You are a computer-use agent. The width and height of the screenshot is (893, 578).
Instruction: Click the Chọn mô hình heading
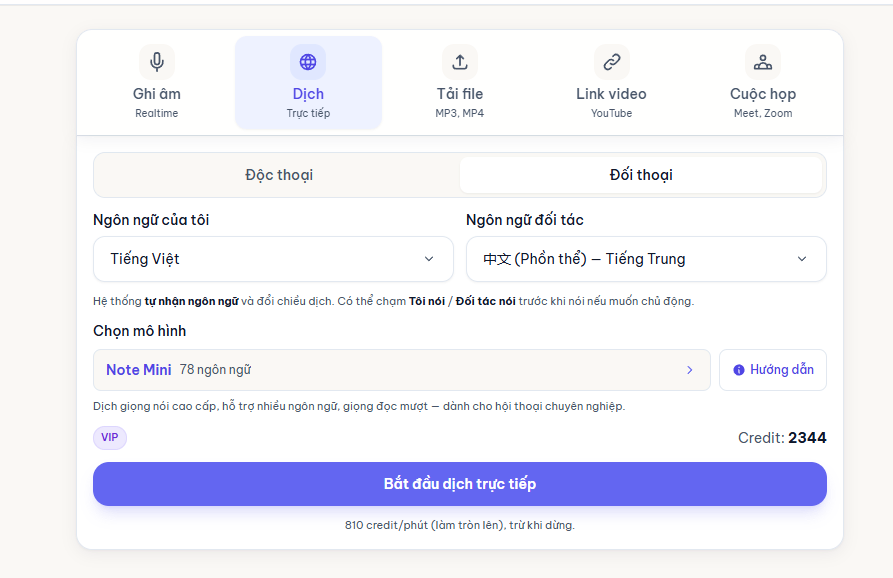pos(140,331)
